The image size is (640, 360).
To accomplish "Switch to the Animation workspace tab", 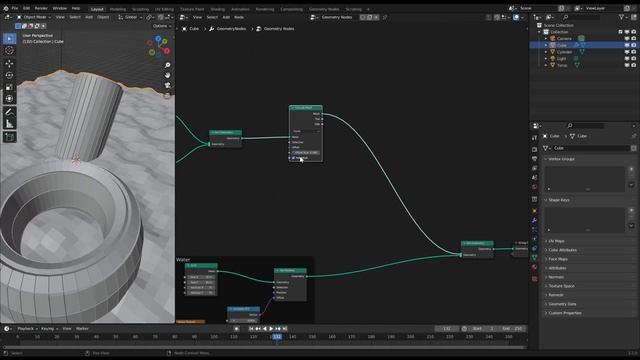I will pyautogui.click(x=240, y=9).
